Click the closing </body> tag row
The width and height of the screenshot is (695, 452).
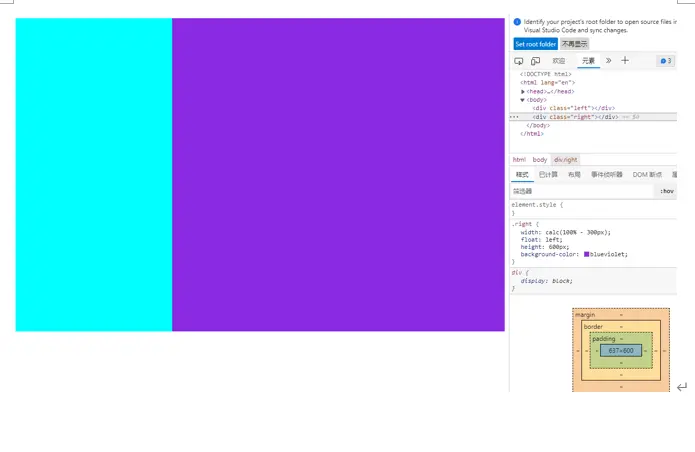pyautogui.click(x=539, y=125)
